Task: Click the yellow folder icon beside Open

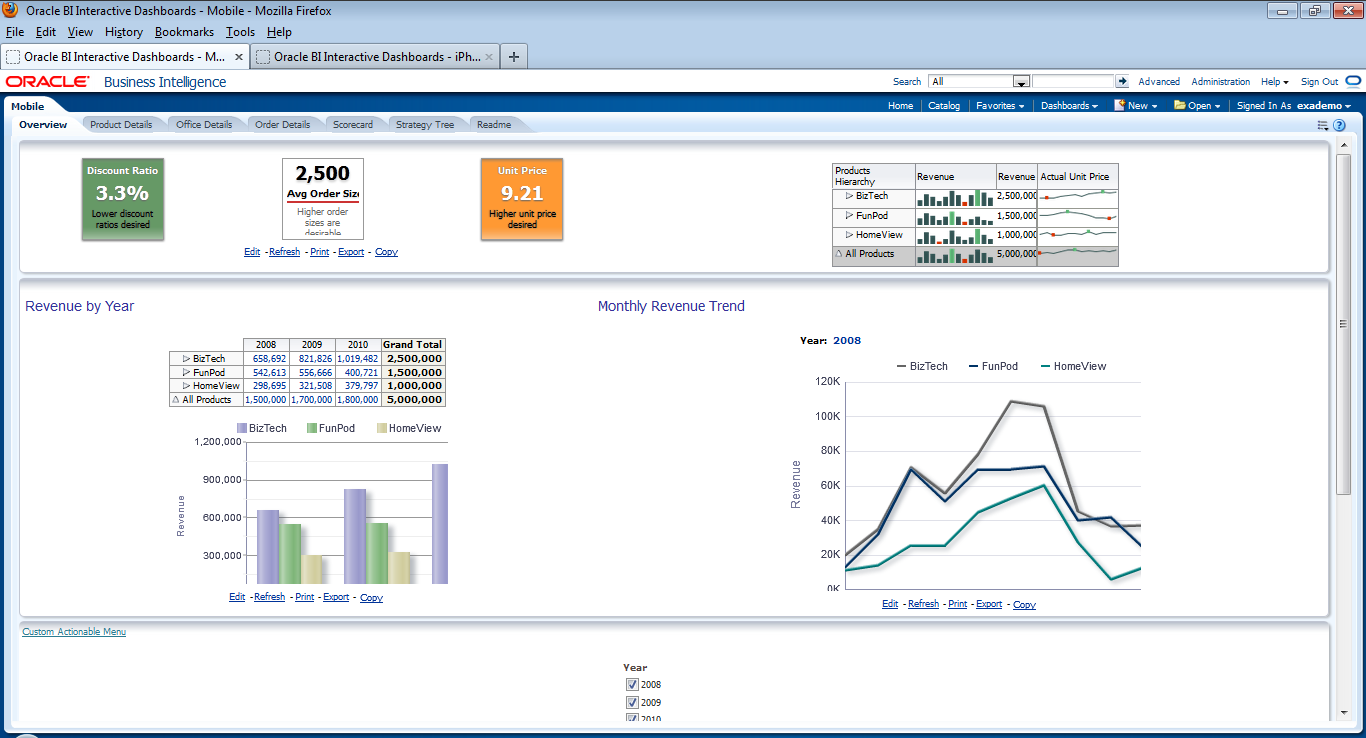Action: (1180, 105)
